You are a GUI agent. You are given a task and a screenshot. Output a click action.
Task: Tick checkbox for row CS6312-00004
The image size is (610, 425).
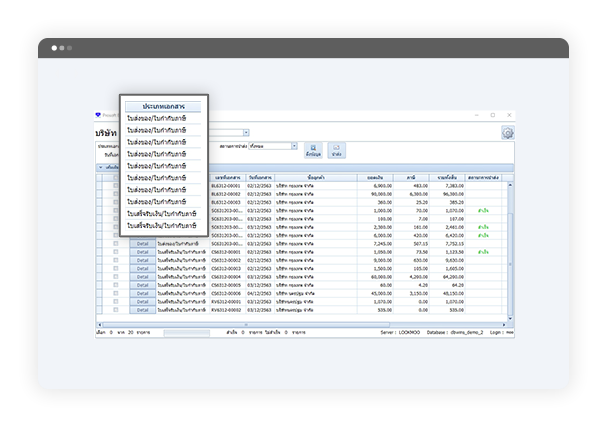click(x=116, y=277)
